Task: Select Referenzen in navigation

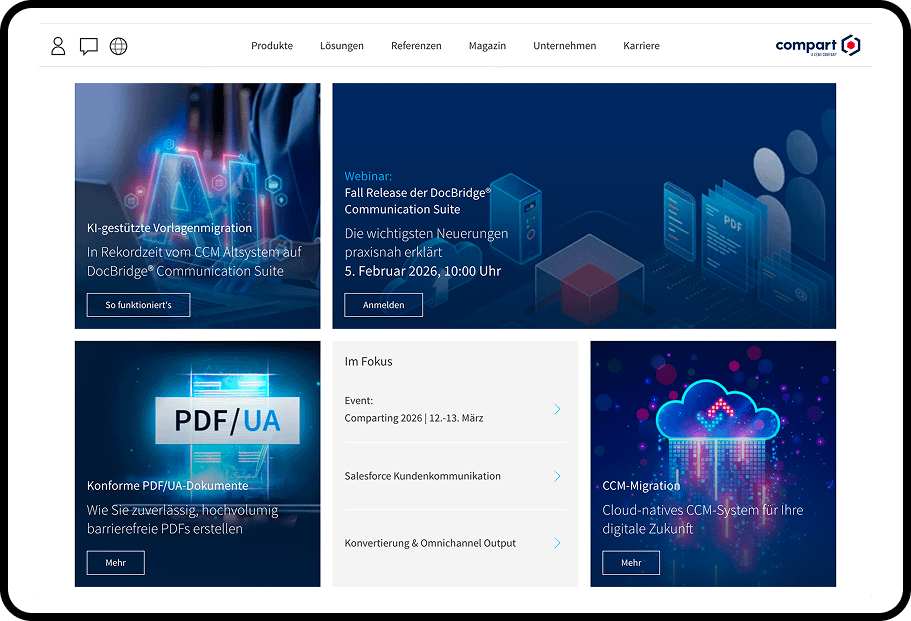Action: point(416,45)
